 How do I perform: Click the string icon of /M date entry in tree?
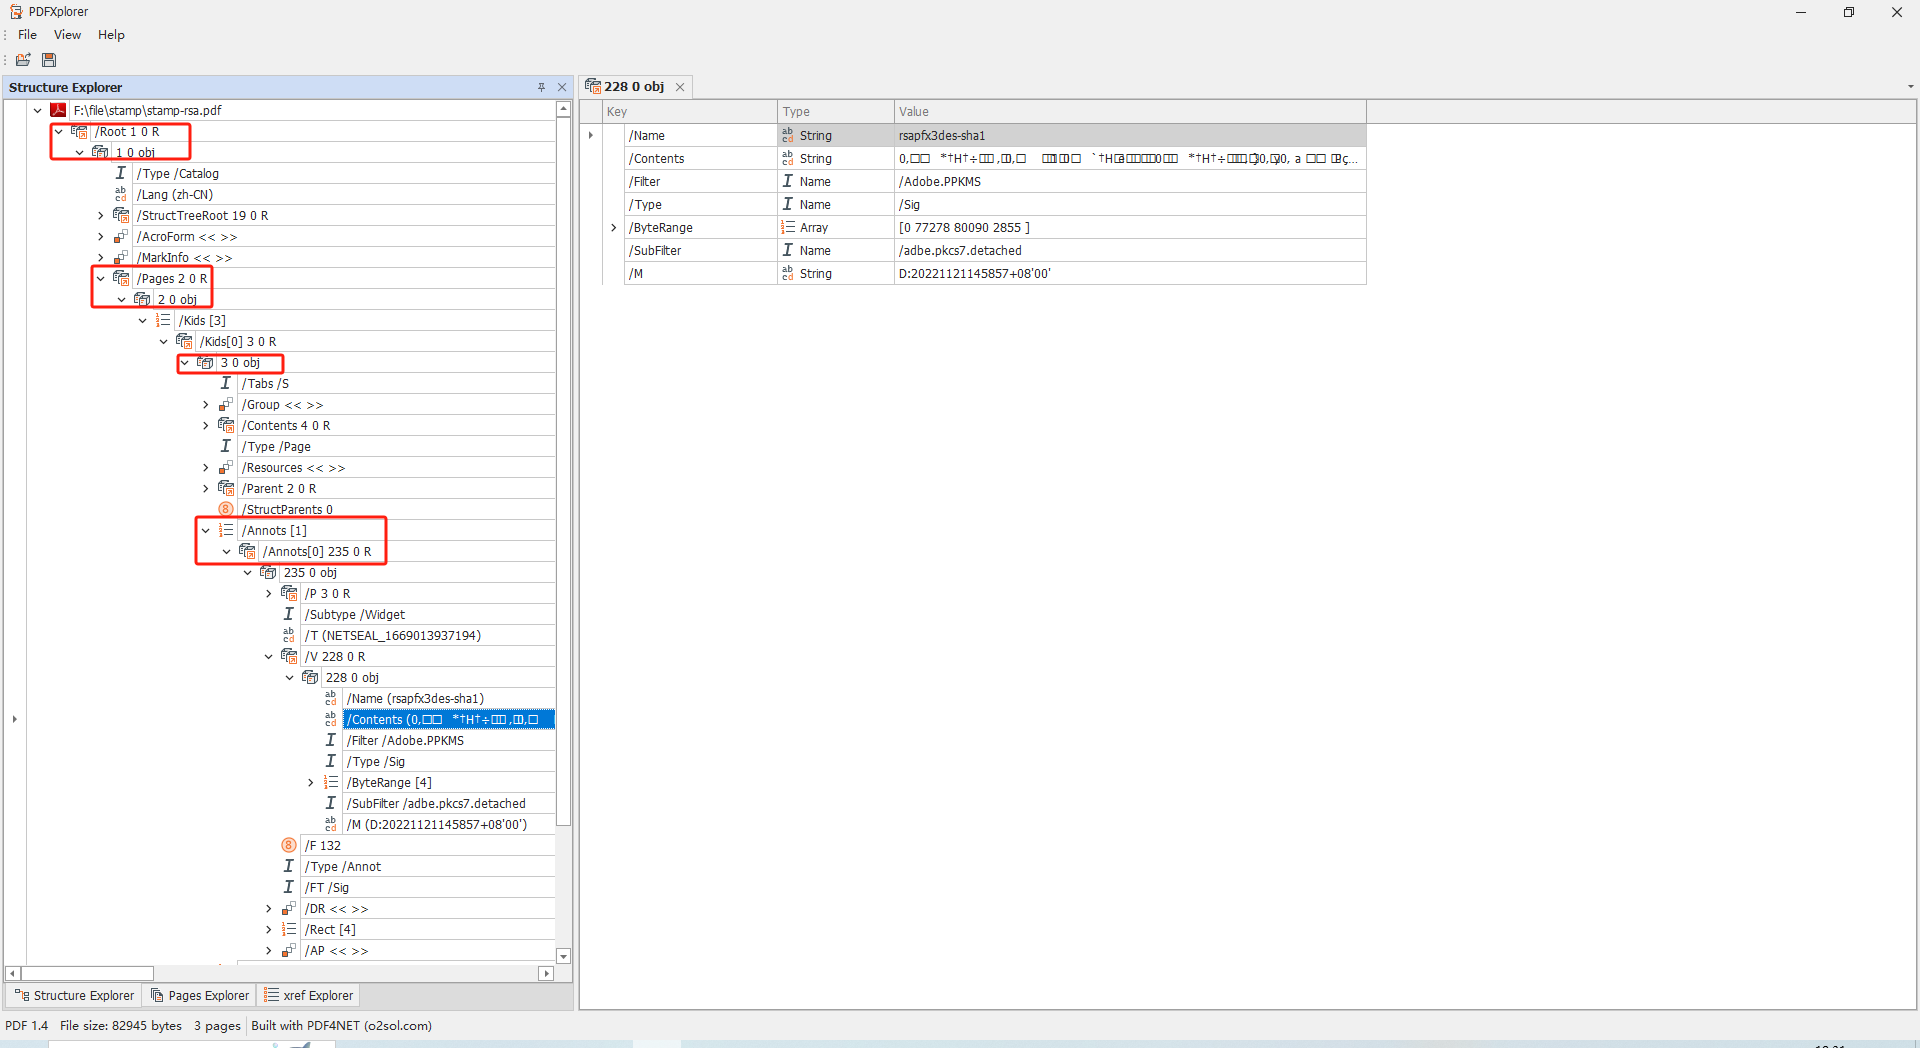(331, 824)
